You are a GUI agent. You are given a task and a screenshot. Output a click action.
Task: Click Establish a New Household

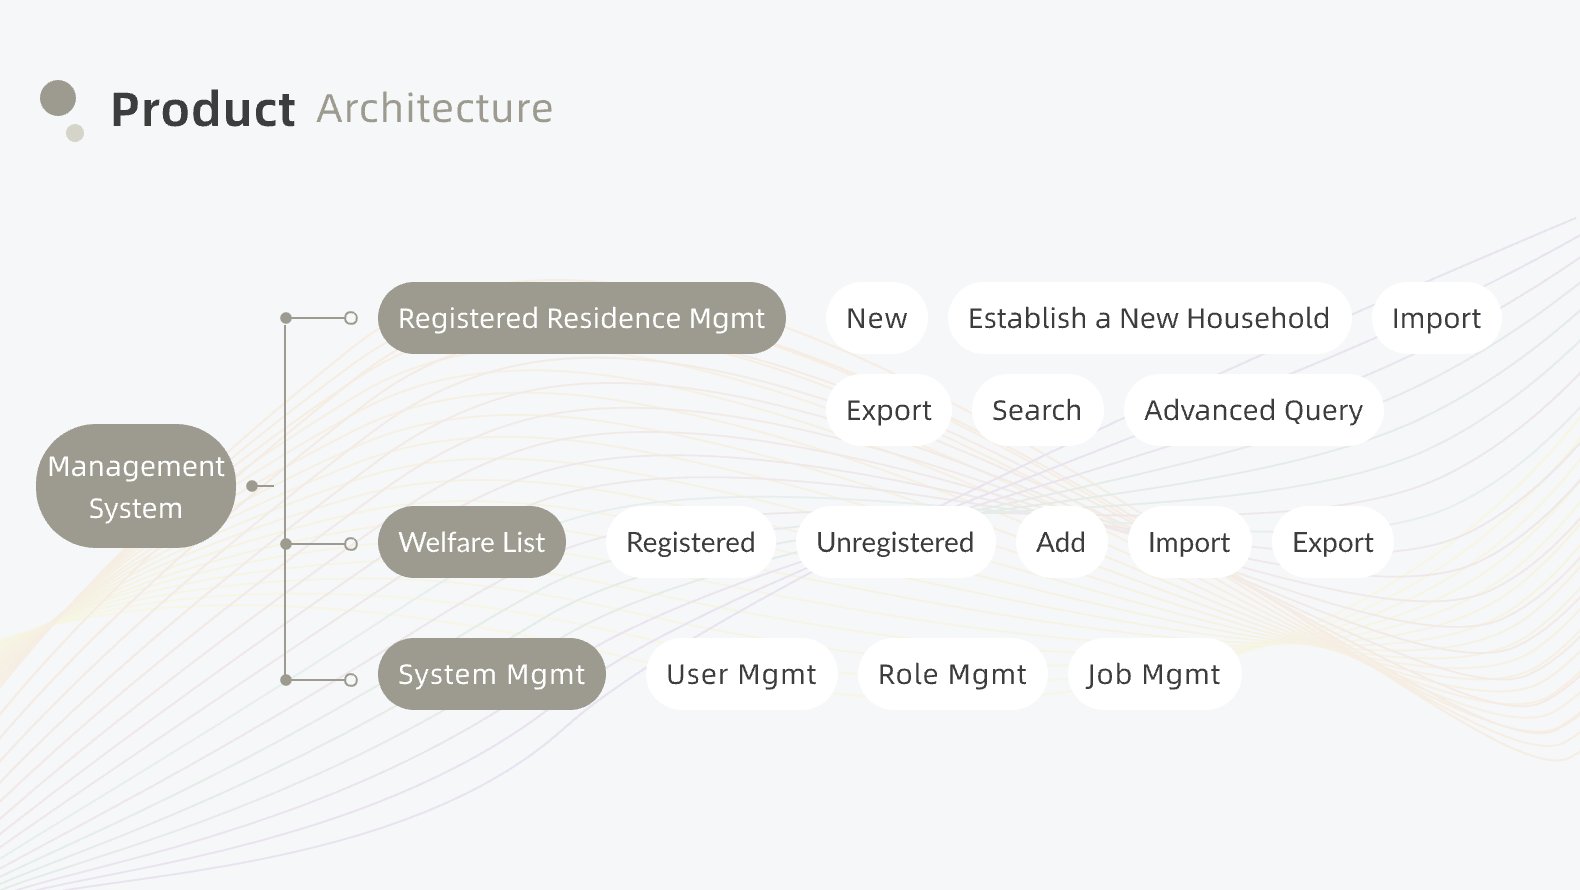[1148, 318]
